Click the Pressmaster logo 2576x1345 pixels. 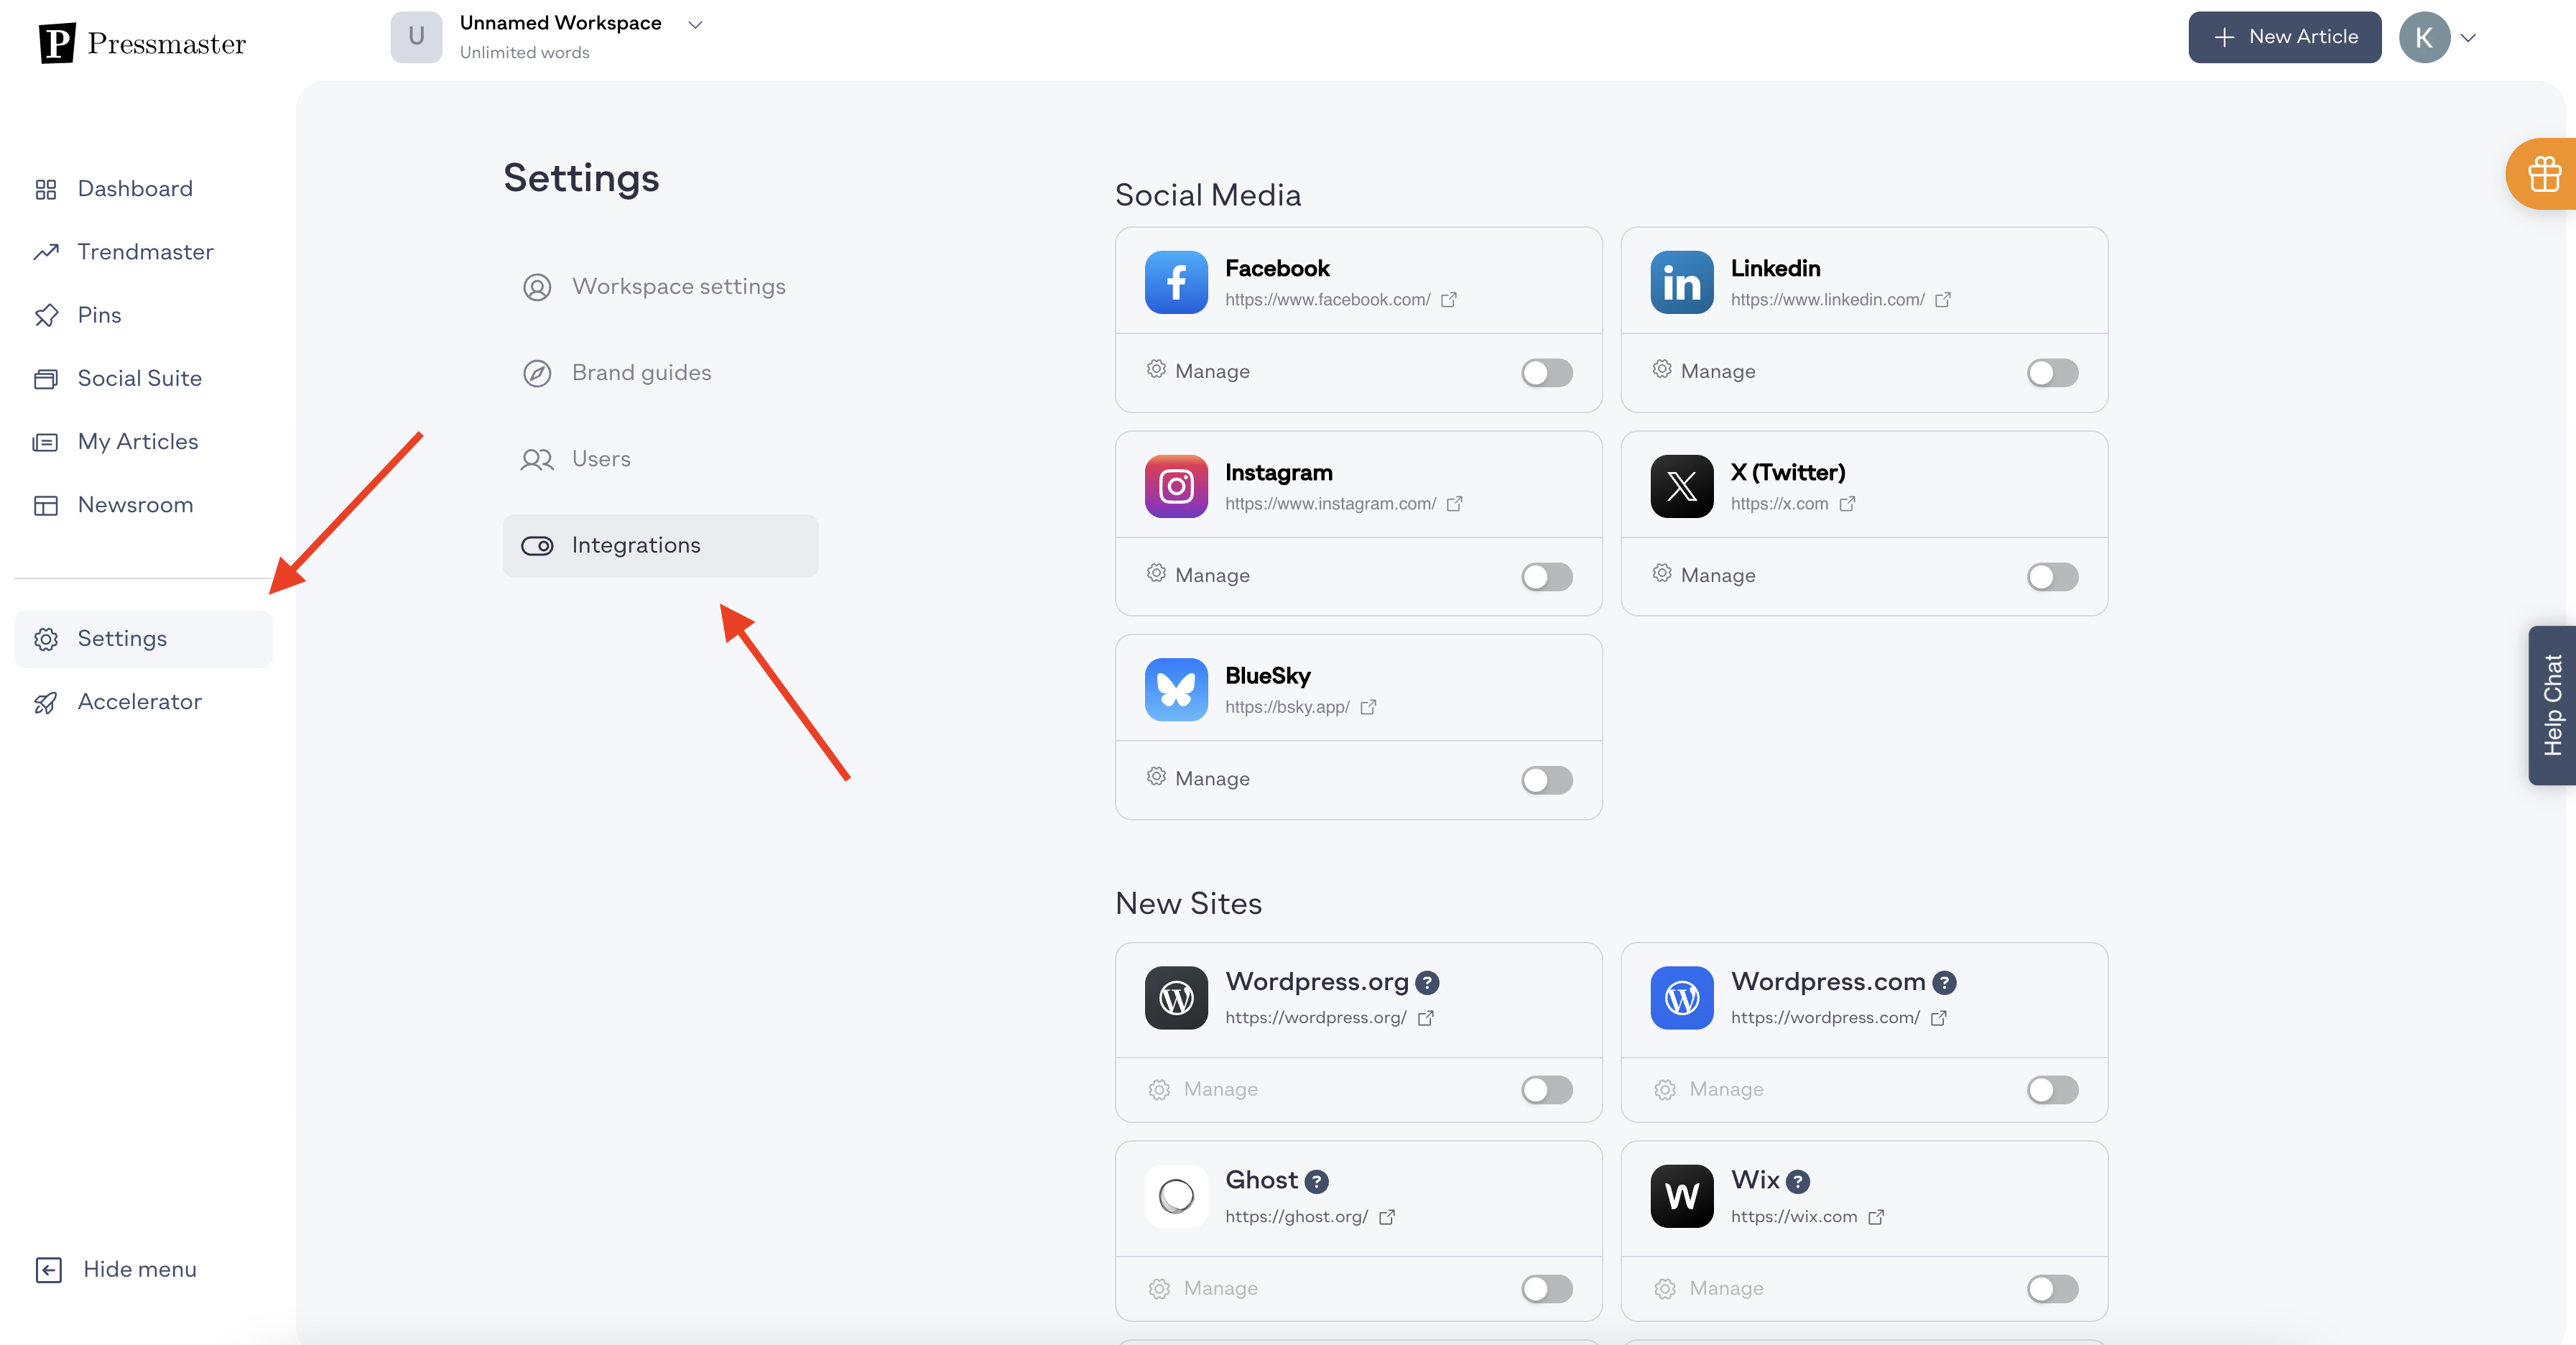click(142, 43)
